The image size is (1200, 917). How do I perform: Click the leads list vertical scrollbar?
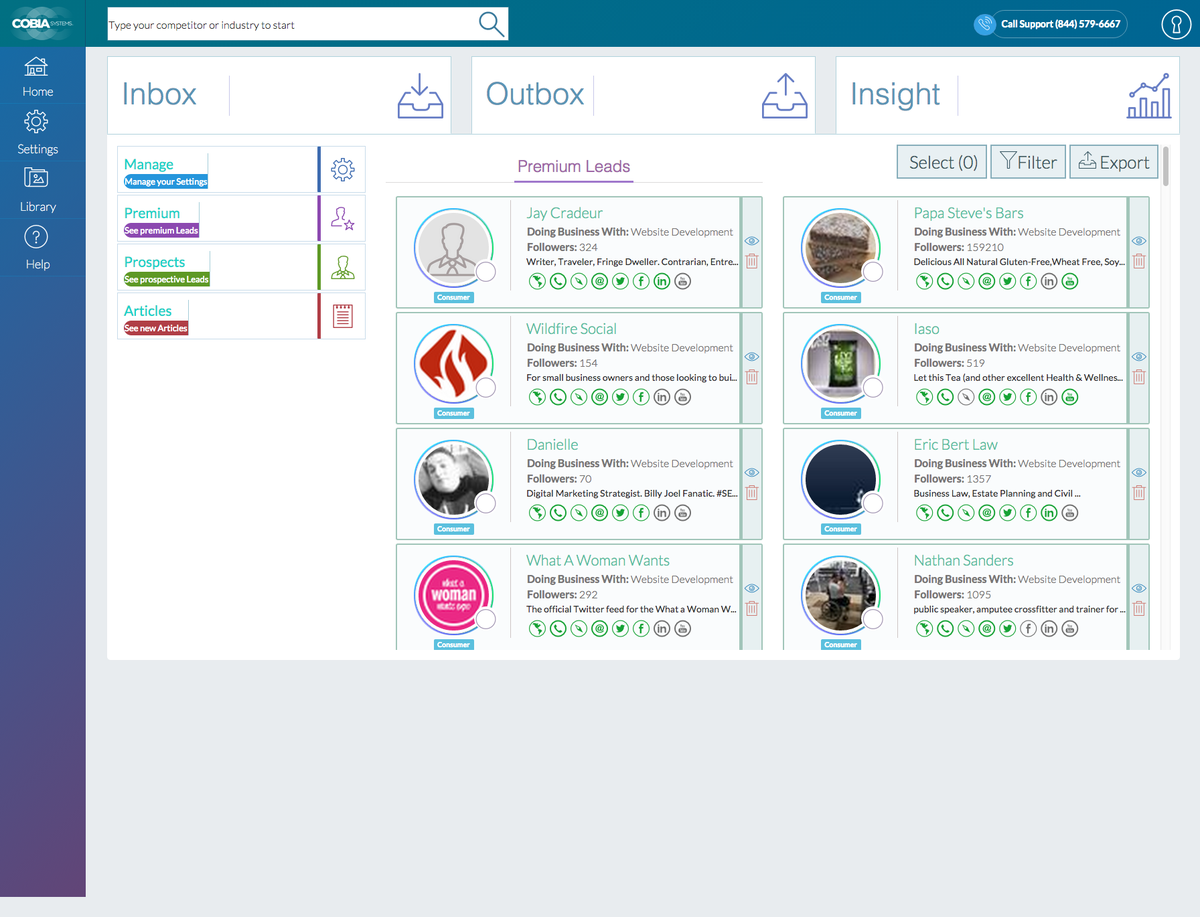tap(1166, 166)
